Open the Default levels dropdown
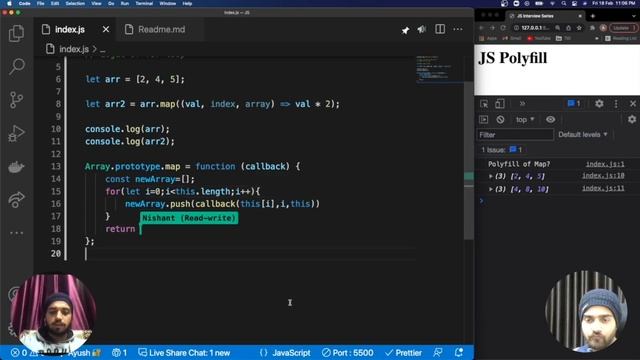The width and height of the screenshot is (640, 360). click(x=583, y=135)
